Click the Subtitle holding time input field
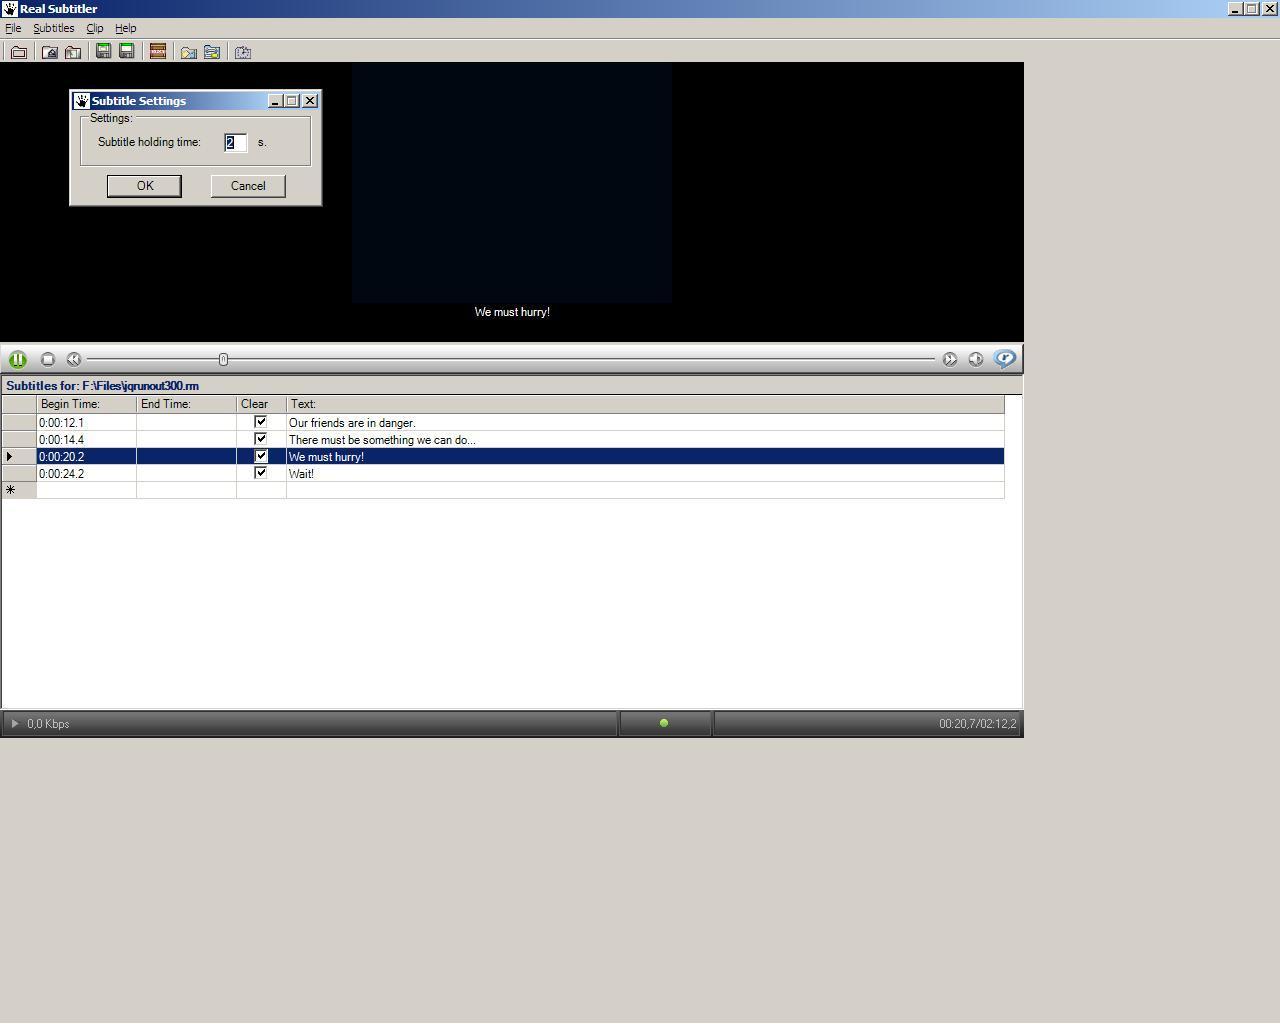Screen dimensions: 1280x1024 [236, 143]
